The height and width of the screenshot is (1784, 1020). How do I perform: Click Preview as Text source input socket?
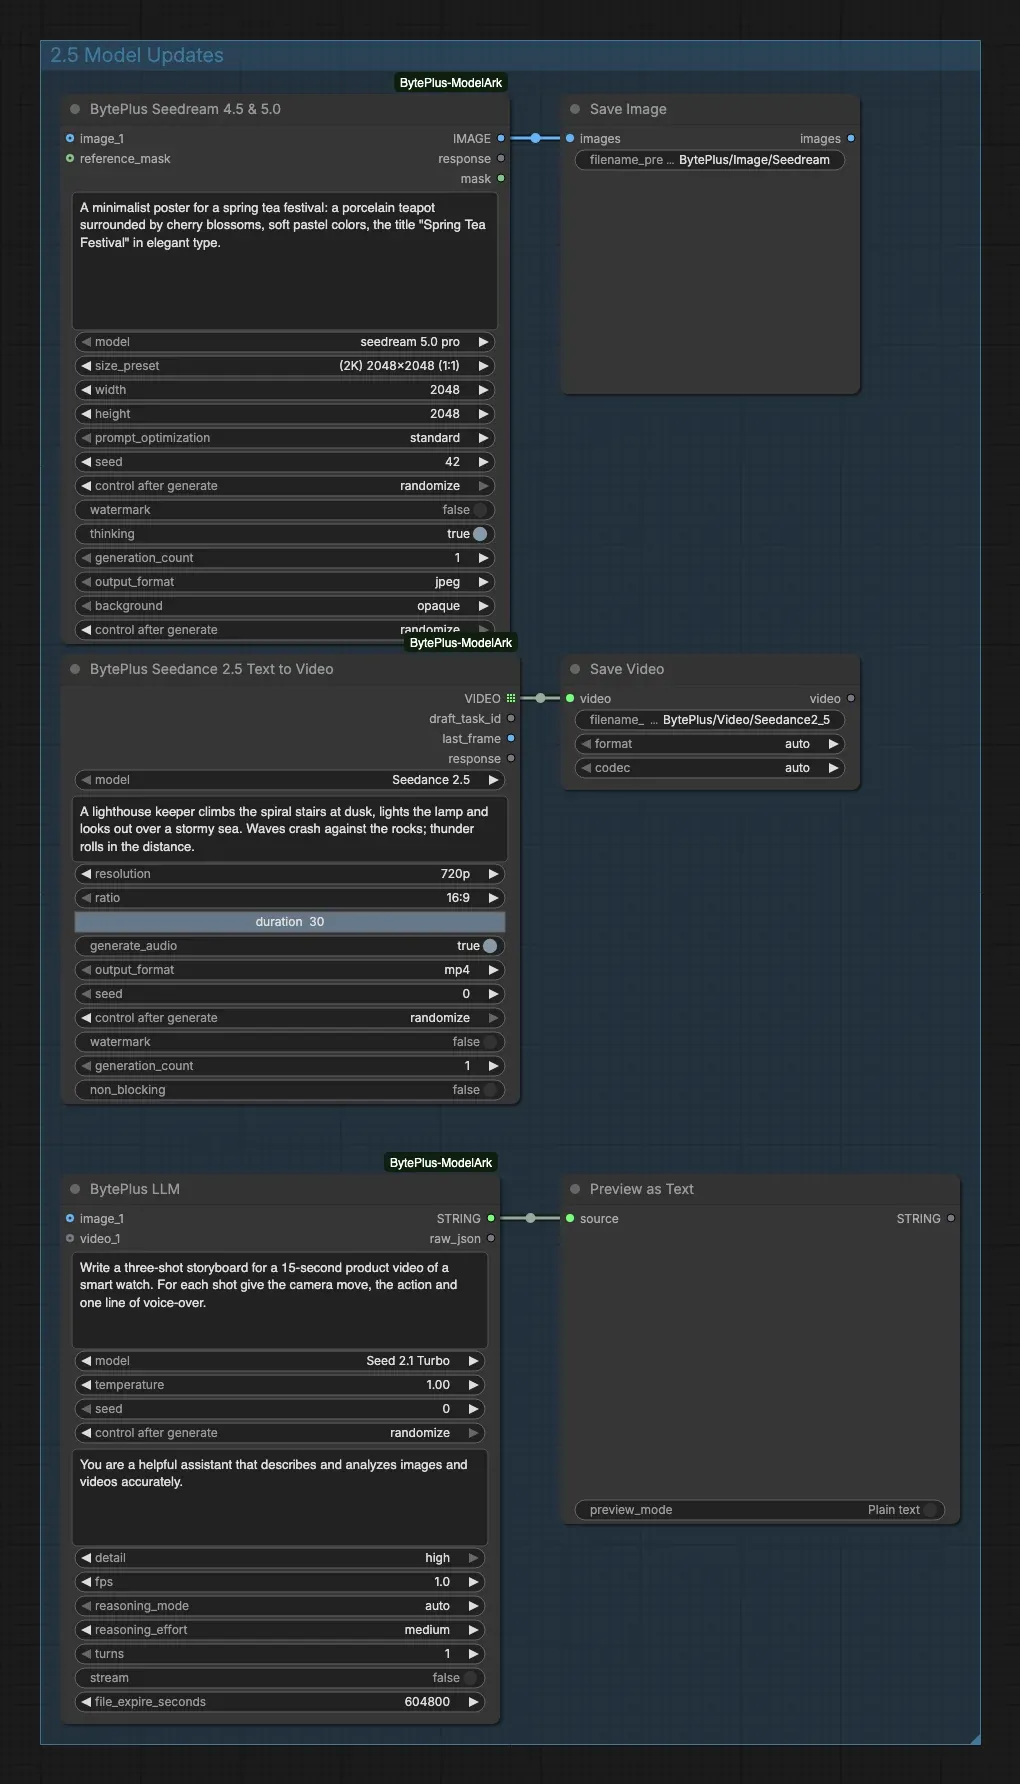coord(570,1218)
